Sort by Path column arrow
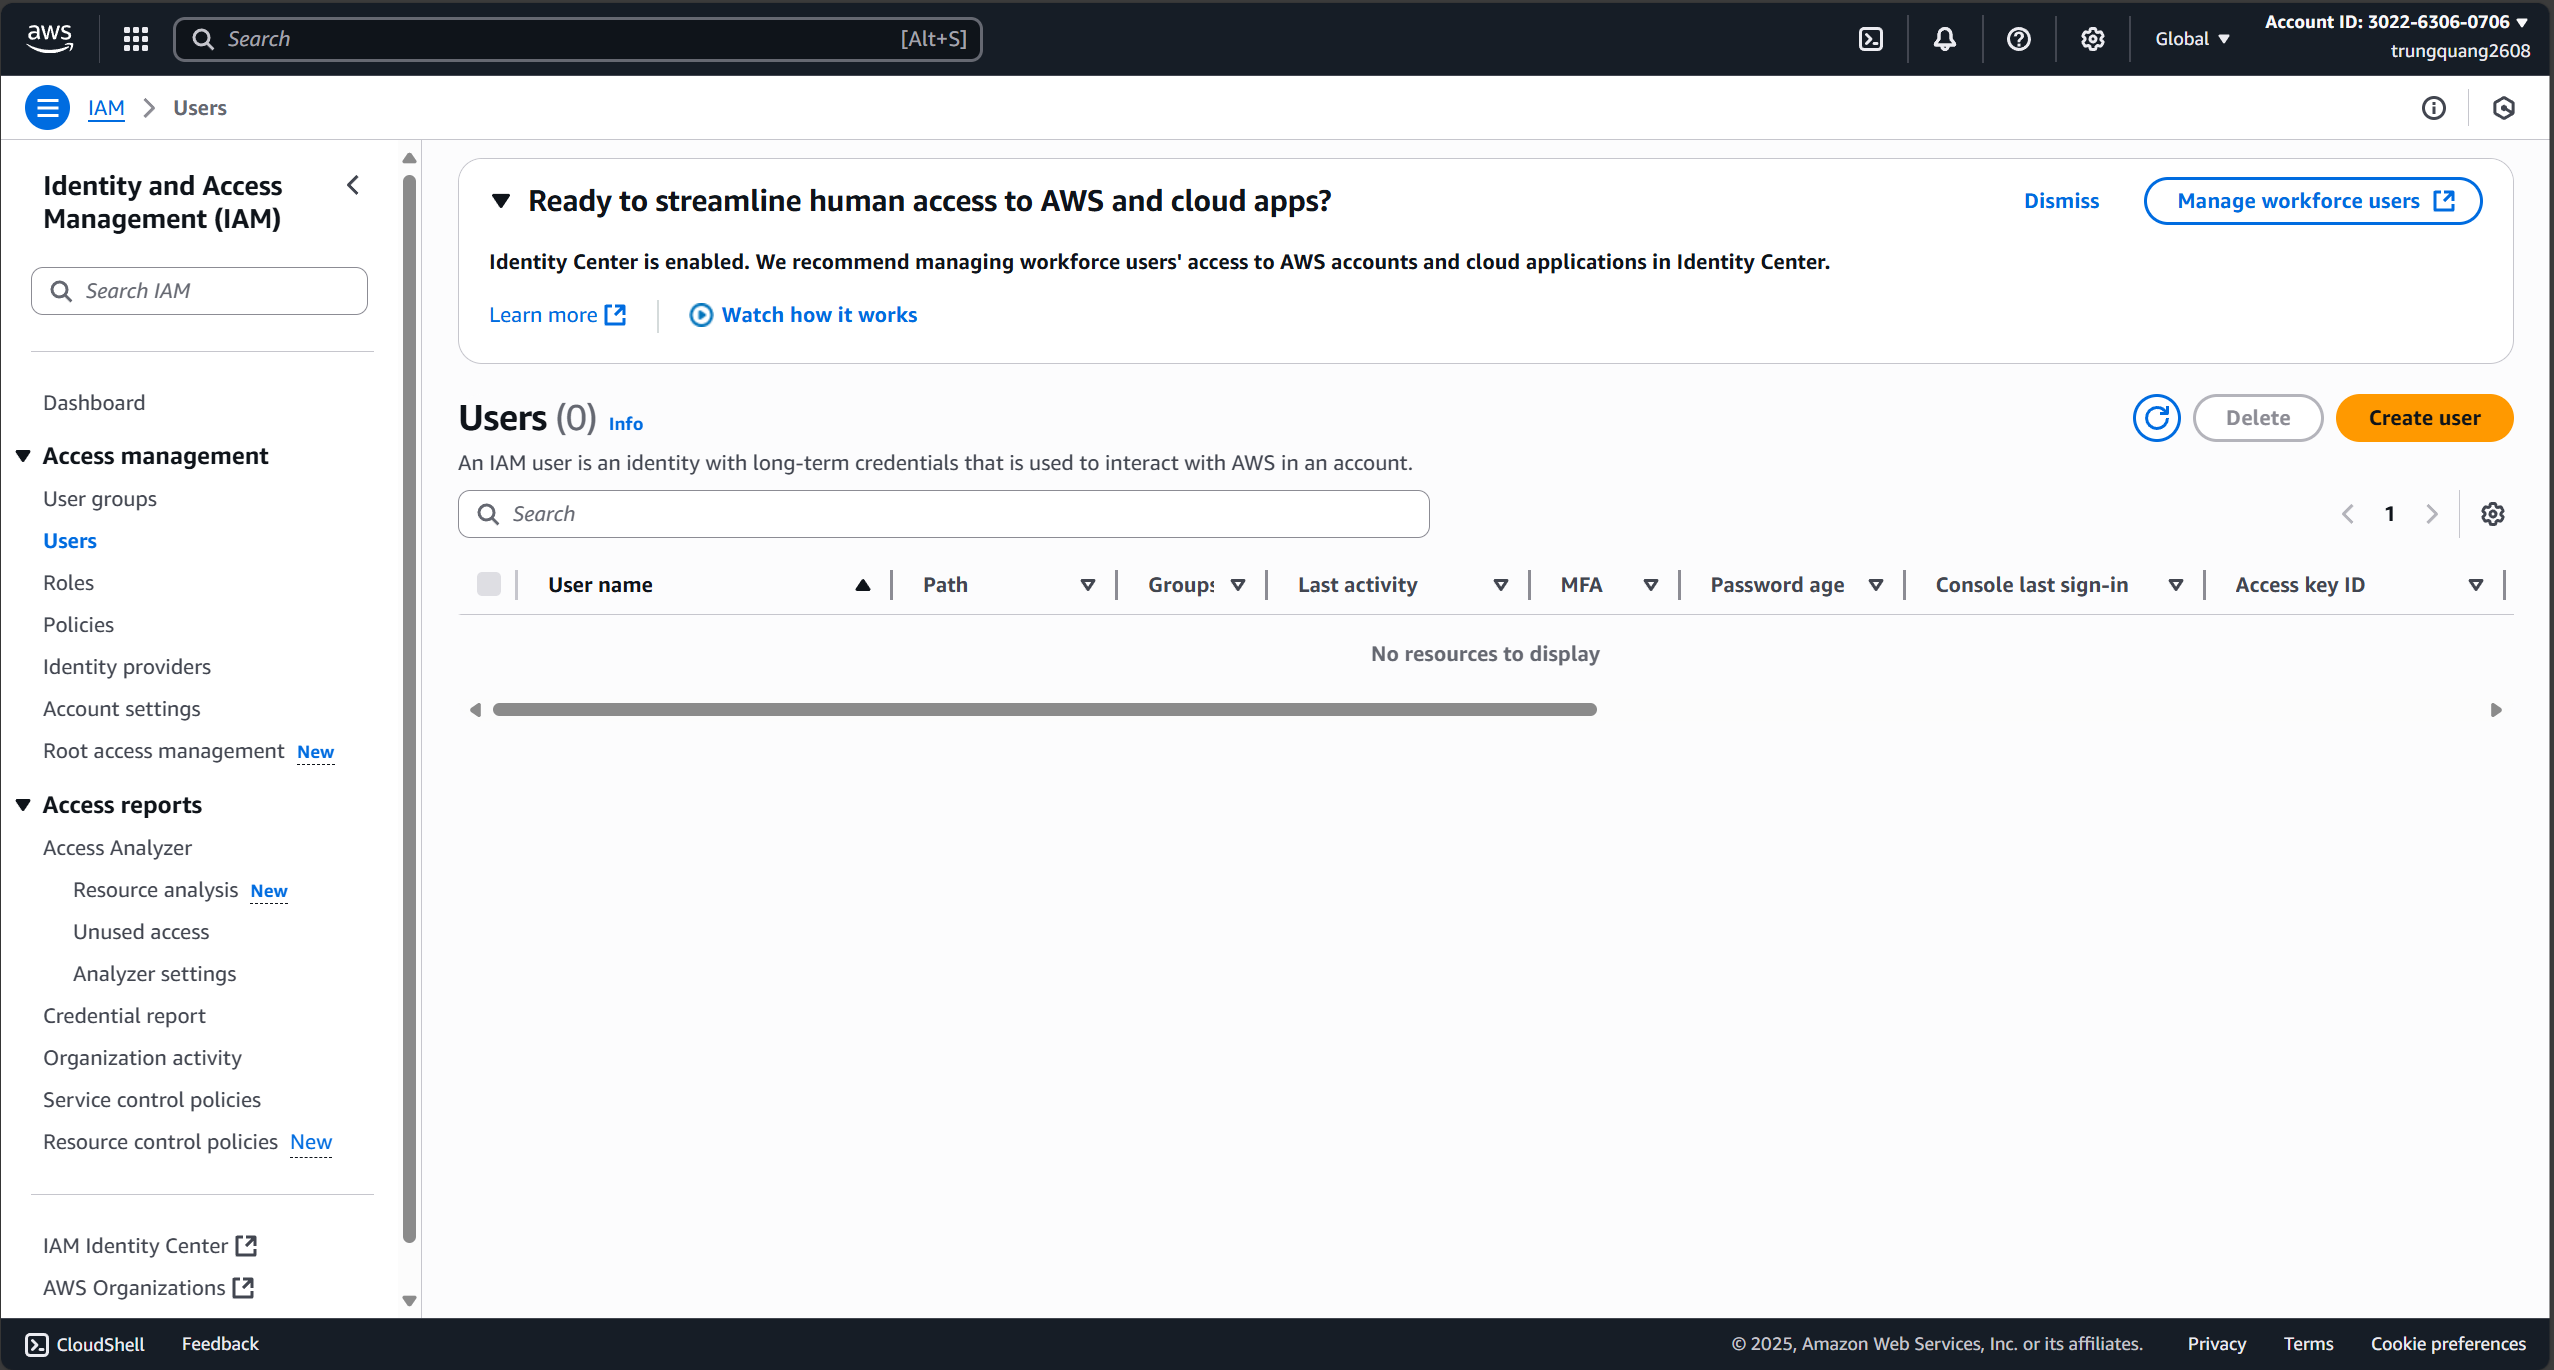2554x1370 pixels. [x=1087, y=585]
